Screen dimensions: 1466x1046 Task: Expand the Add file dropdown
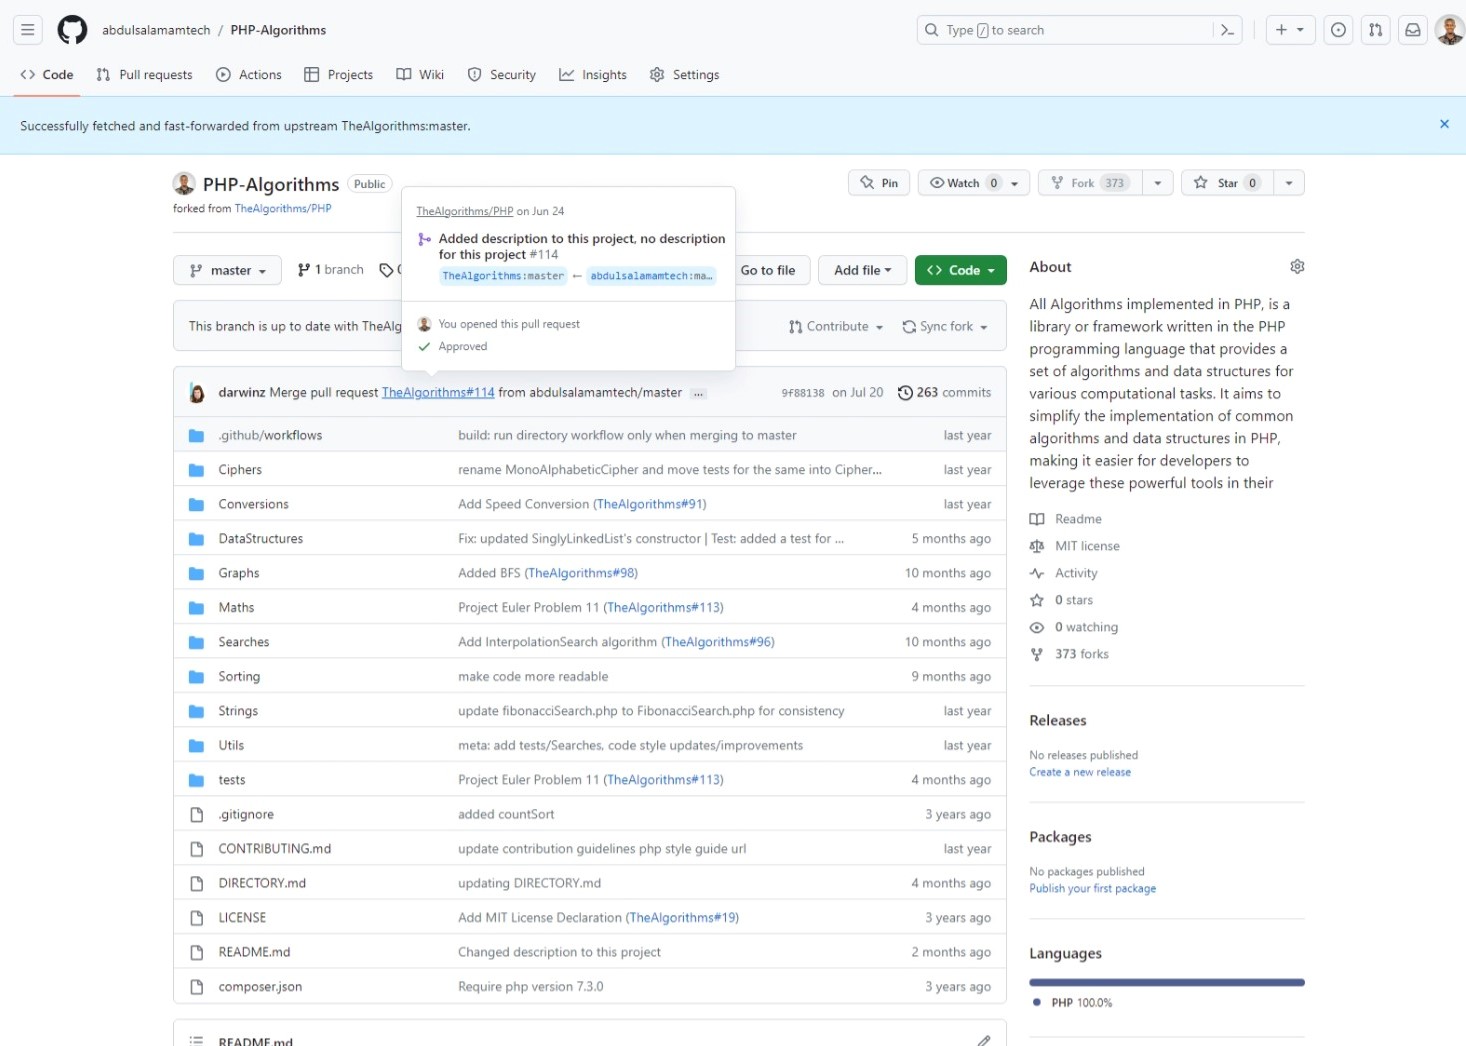coord(863,270)
